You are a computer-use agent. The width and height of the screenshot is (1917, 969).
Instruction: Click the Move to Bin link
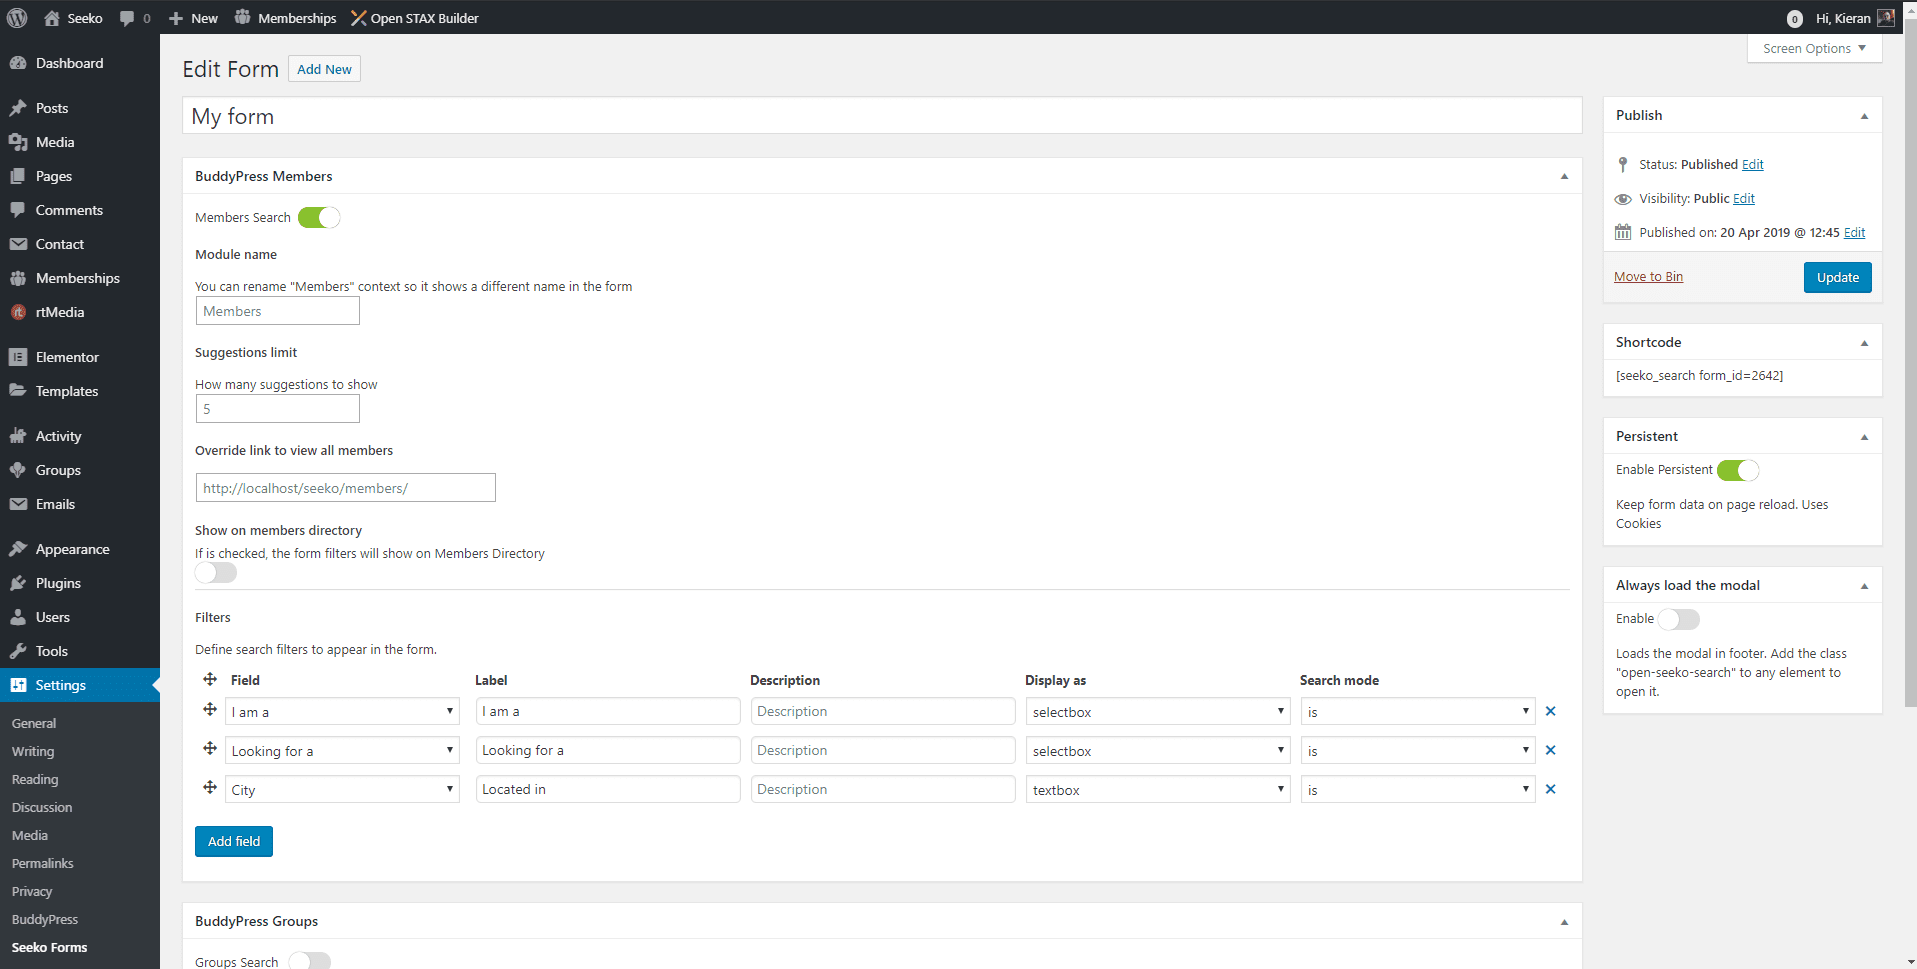pyautogui.click(x=1648, y=277)
